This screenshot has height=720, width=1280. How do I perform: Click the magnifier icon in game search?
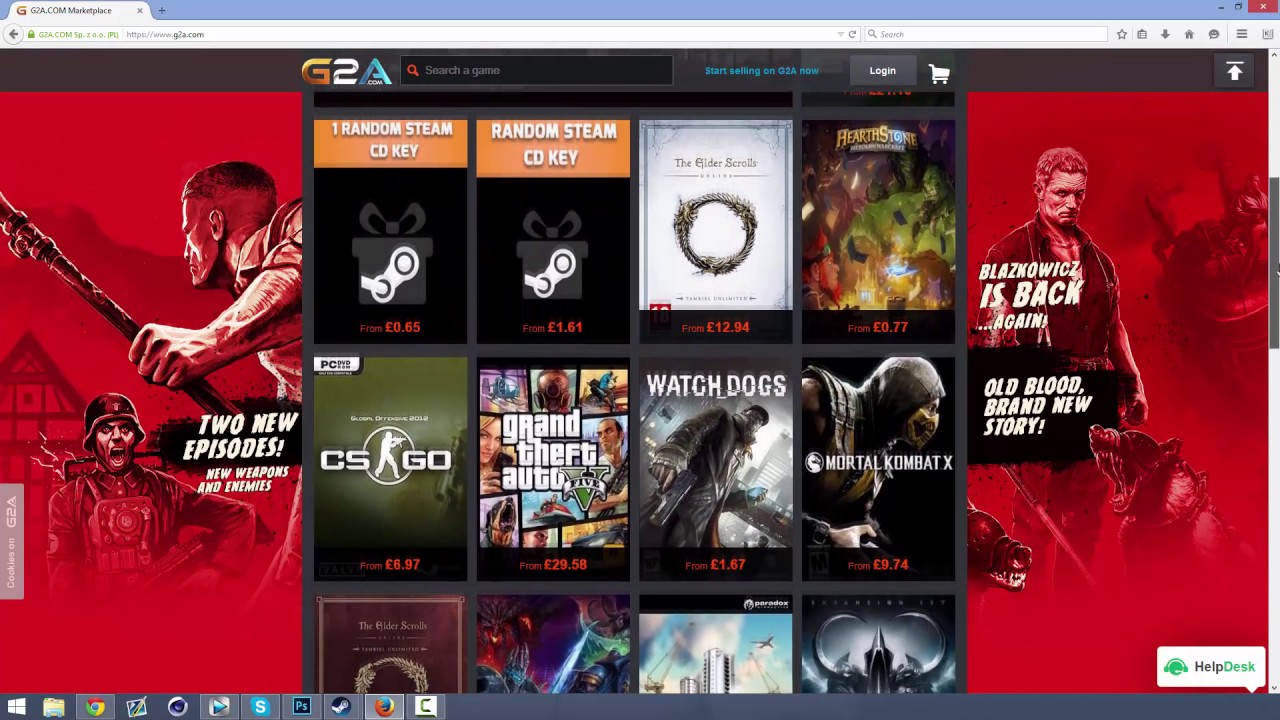coord(412,70)
